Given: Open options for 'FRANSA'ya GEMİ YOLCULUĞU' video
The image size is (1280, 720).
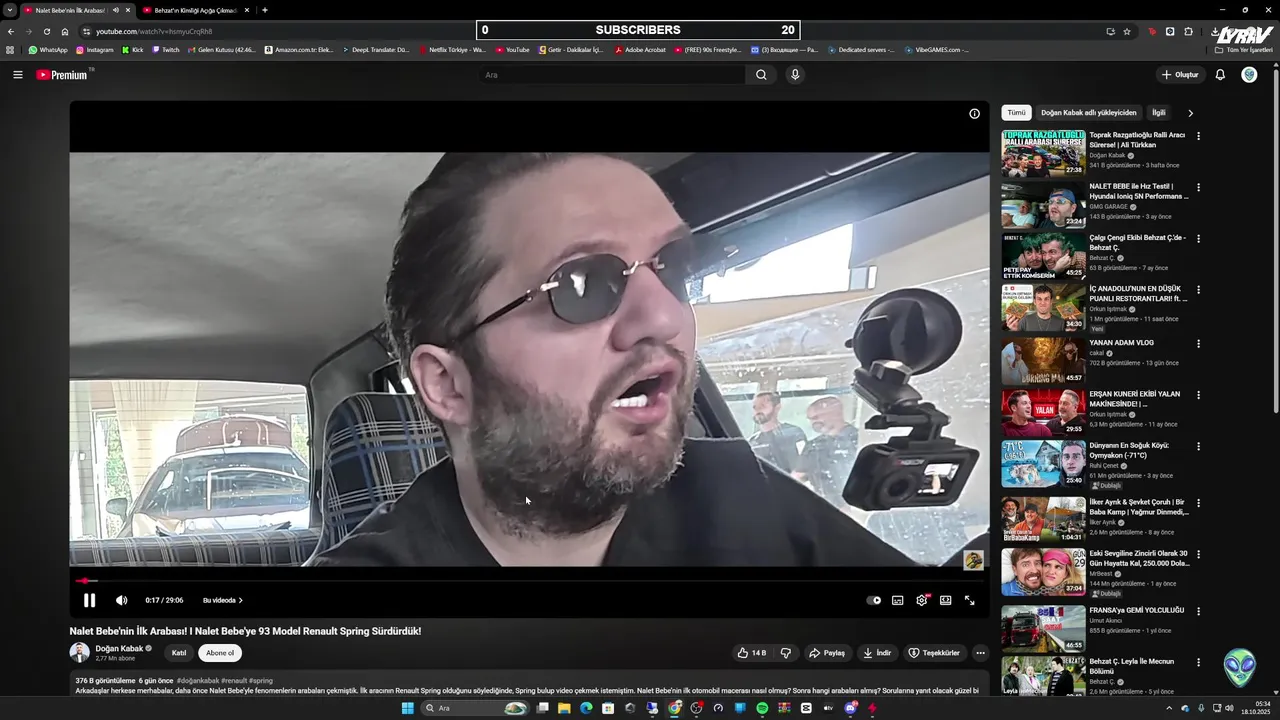Looking at the screenshot, I should tap(1198, 611).
